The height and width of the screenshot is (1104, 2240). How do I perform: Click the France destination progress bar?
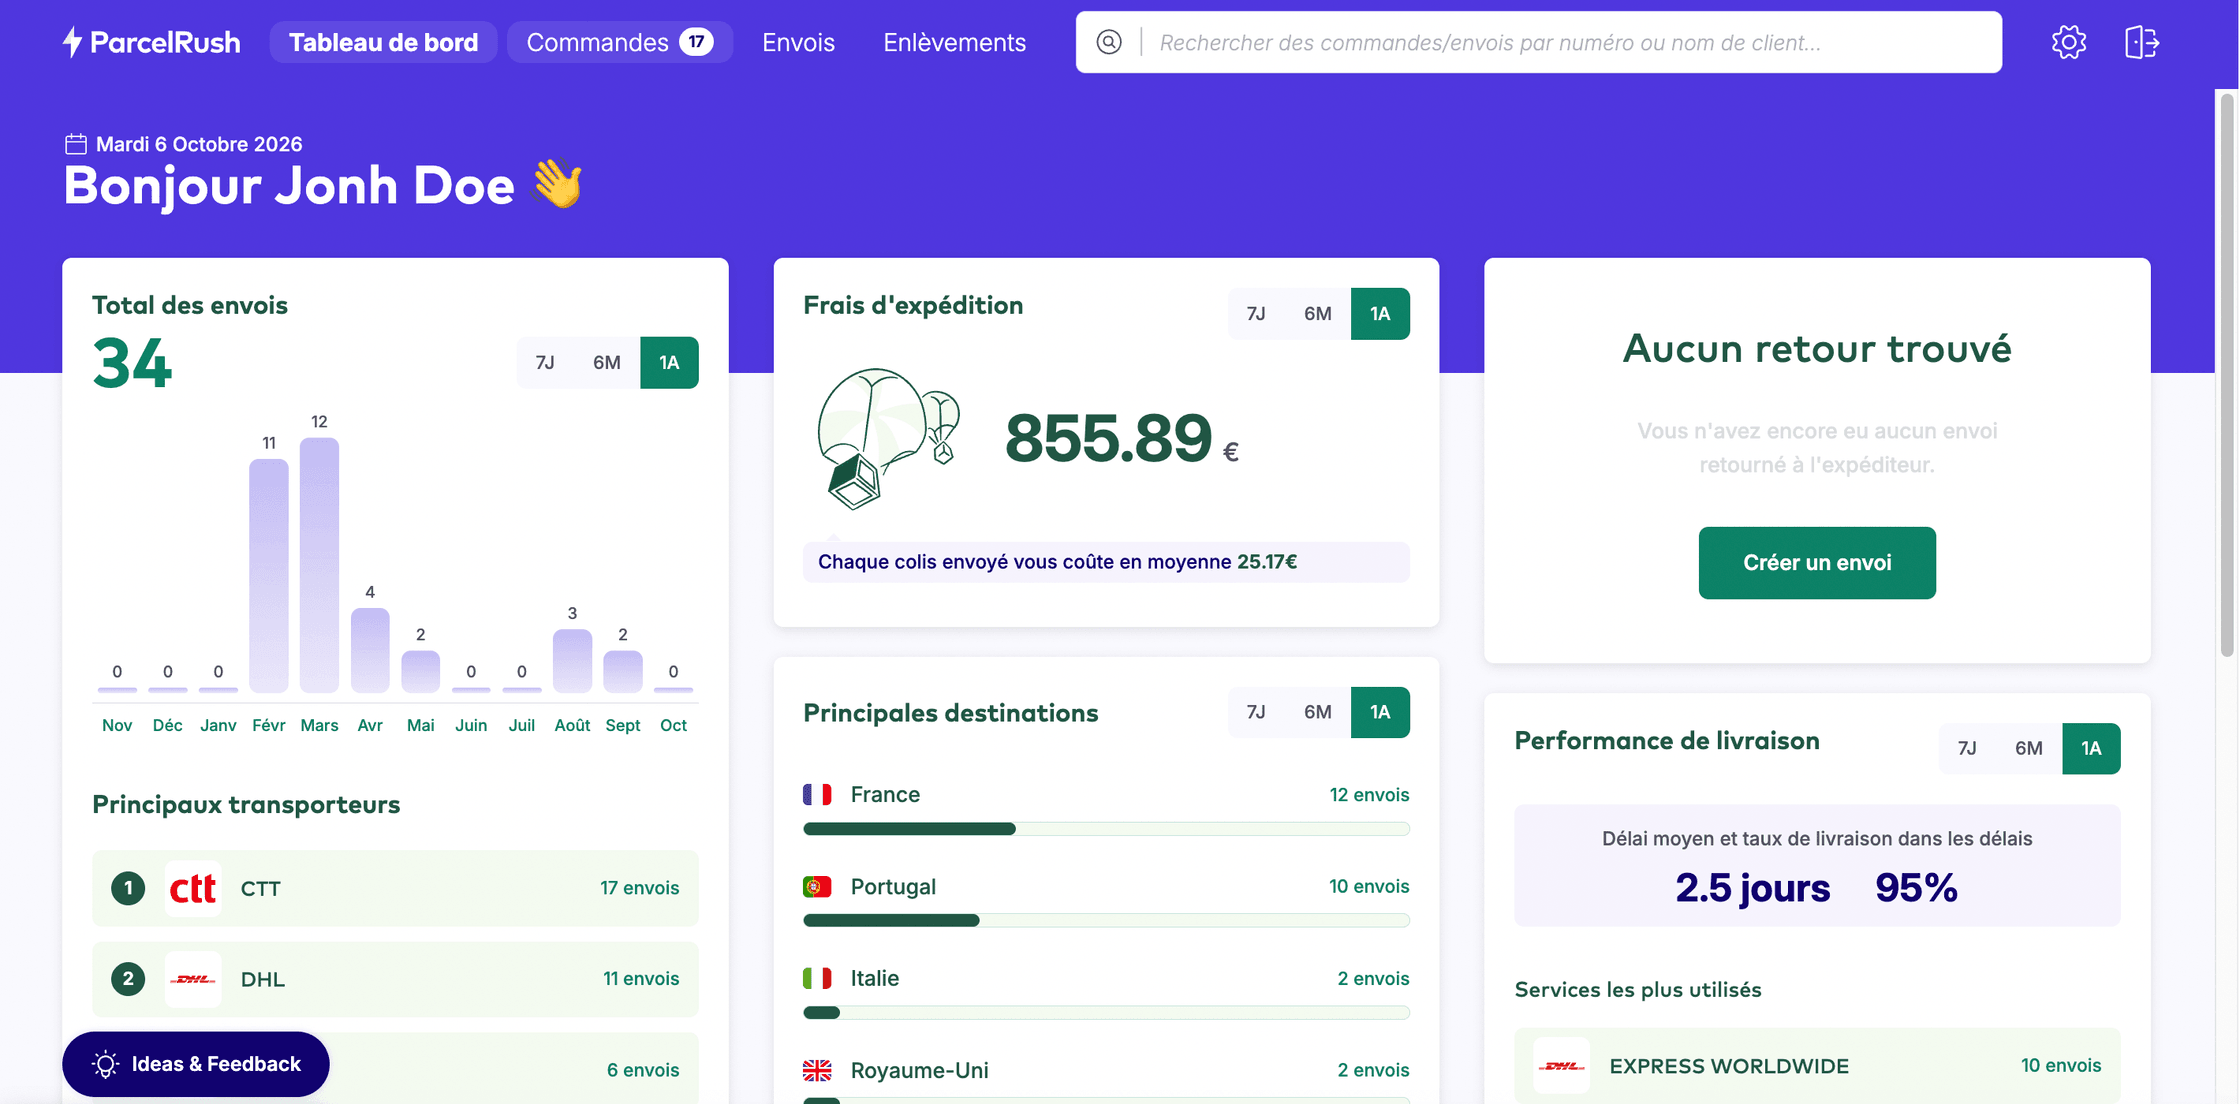[1106, 829]
